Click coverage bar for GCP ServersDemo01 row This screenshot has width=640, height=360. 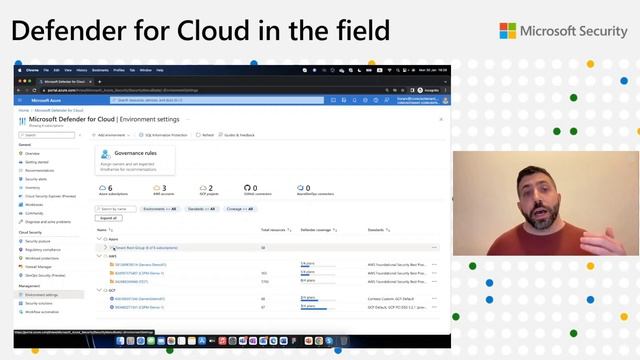tap(318, 299)
